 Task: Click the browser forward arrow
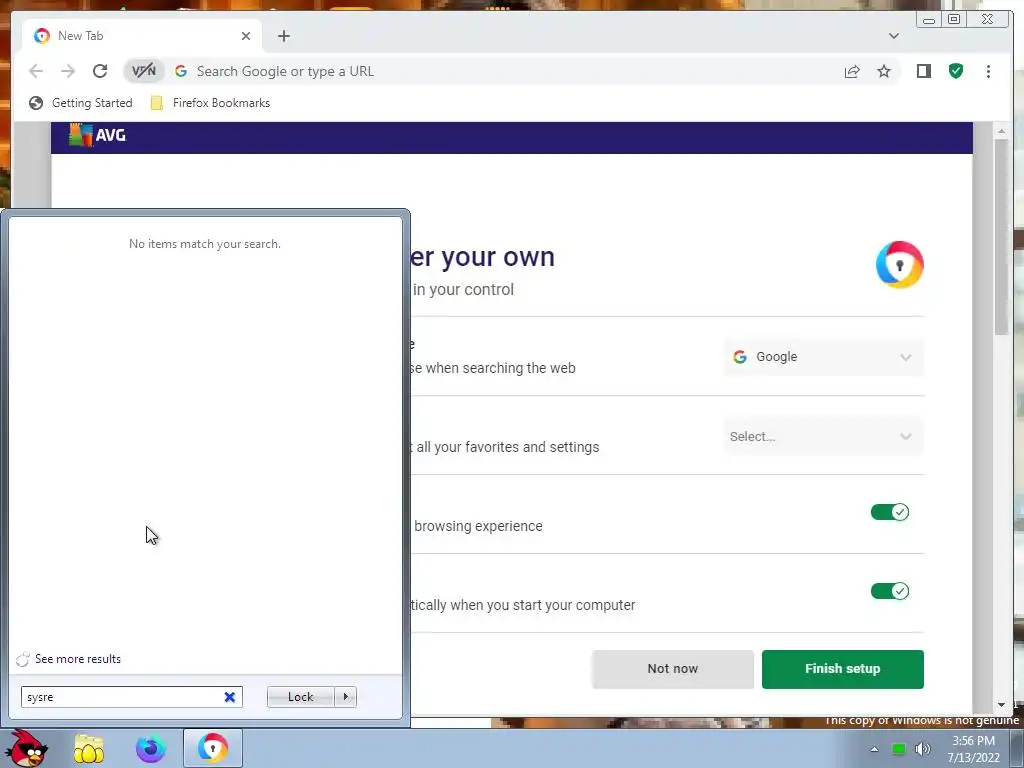pos(68,71)
